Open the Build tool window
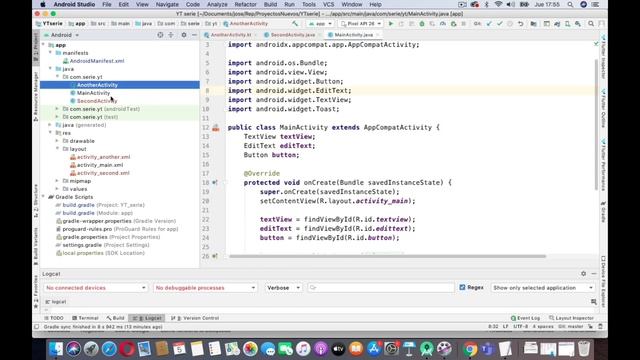Viewport: 640px width, 360px height. tap(116, 318)
